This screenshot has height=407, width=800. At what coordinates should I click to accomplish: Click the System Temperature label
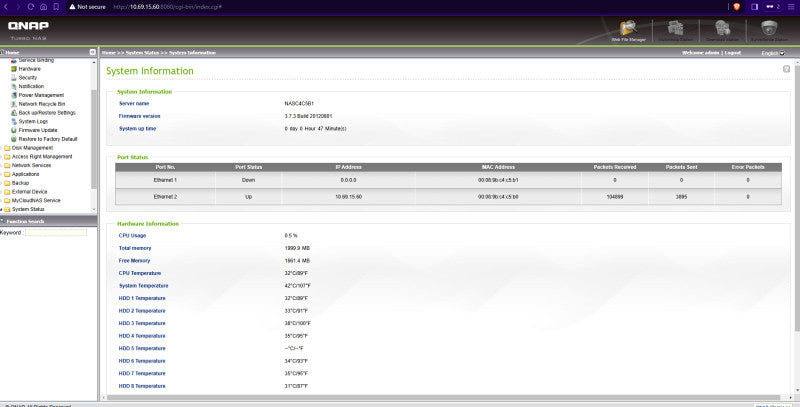coord(143,286)
